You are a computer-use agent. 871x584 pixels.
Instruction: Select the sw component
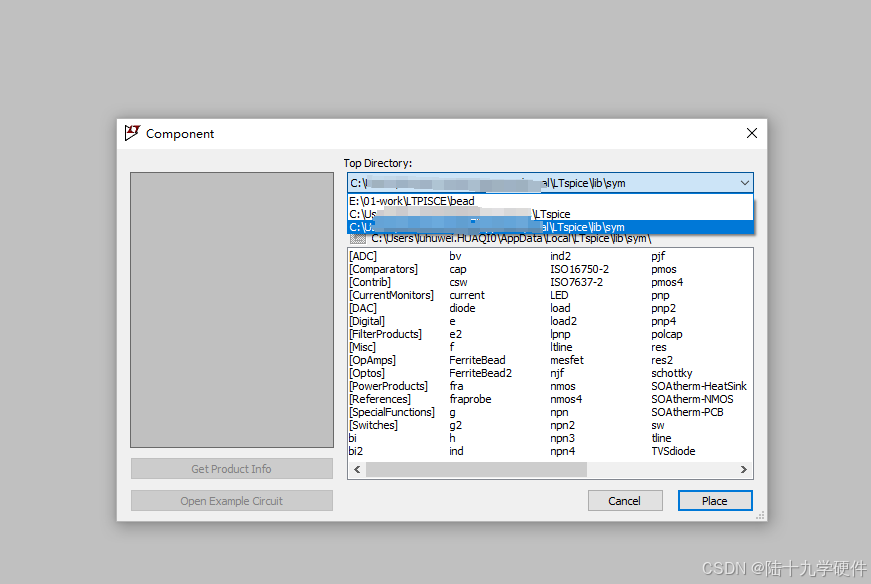click(x=658, y=425)
